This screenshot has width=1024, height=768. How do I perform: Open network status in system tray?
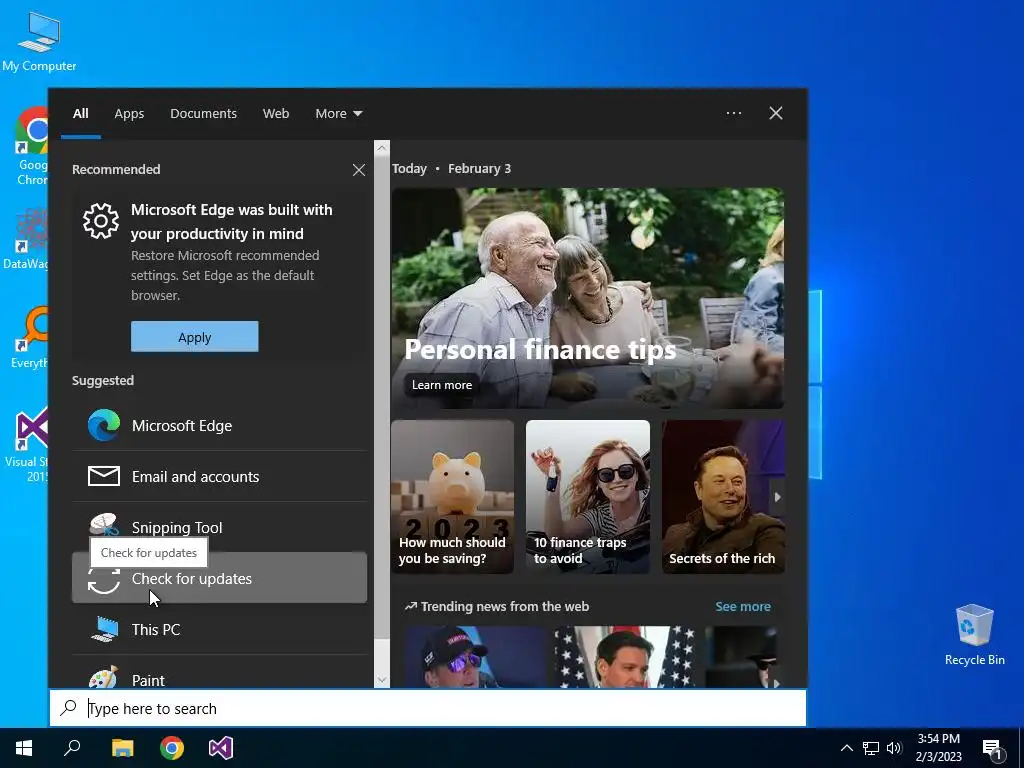(871, 748)
